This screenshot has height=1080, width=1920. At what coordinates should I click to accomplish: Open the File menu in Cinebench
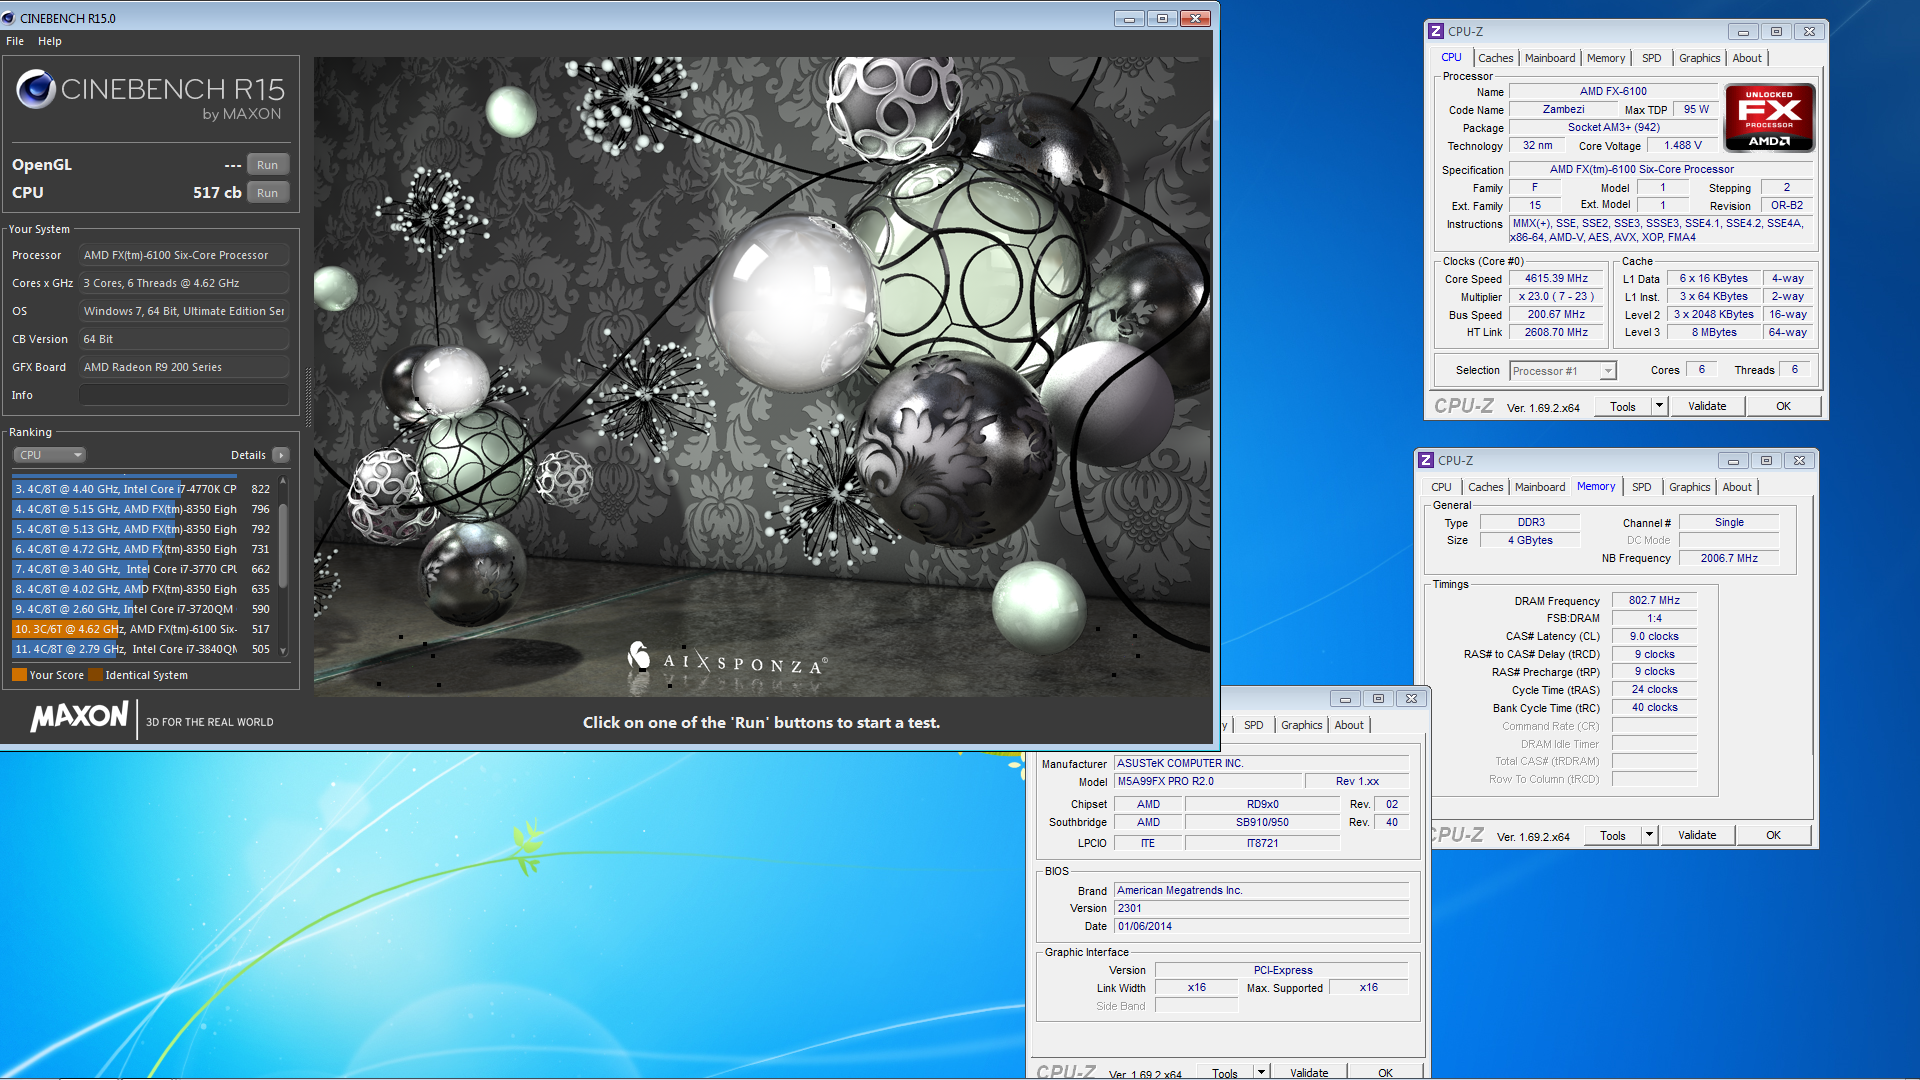pyautogui.click(x=15, y=41)
